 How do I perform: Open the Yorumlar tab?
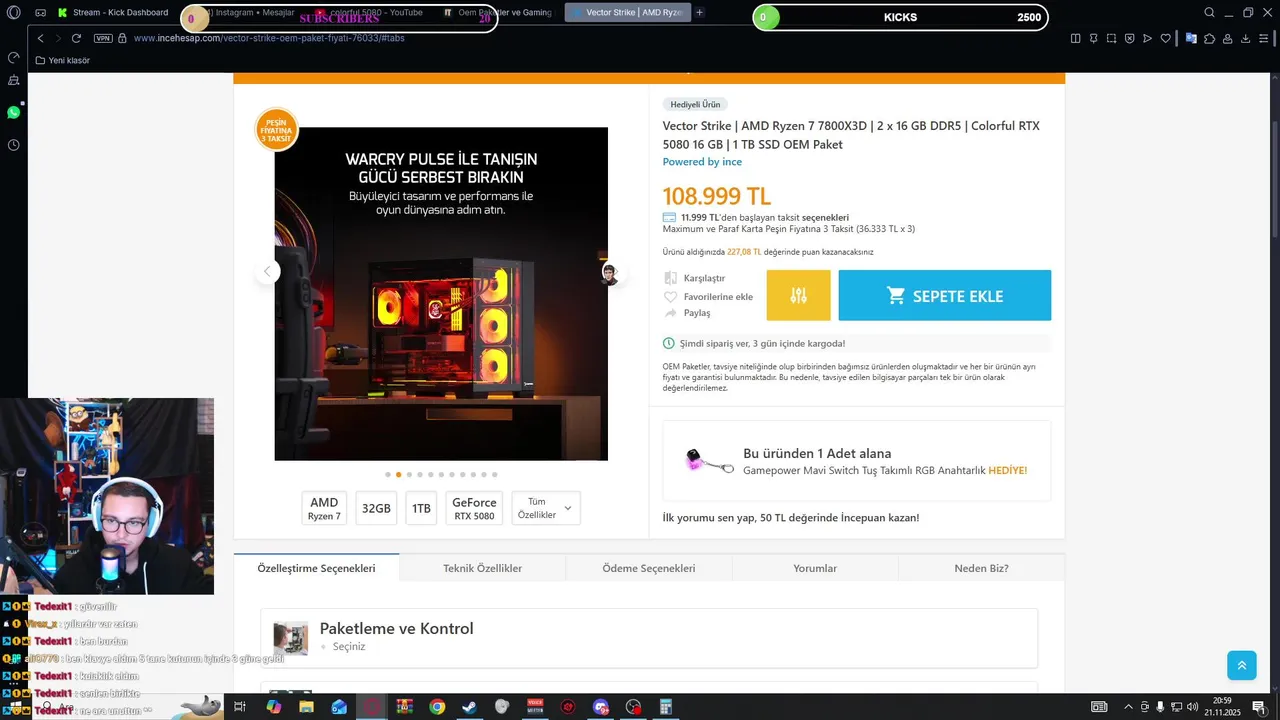click(x=815, y=568)
